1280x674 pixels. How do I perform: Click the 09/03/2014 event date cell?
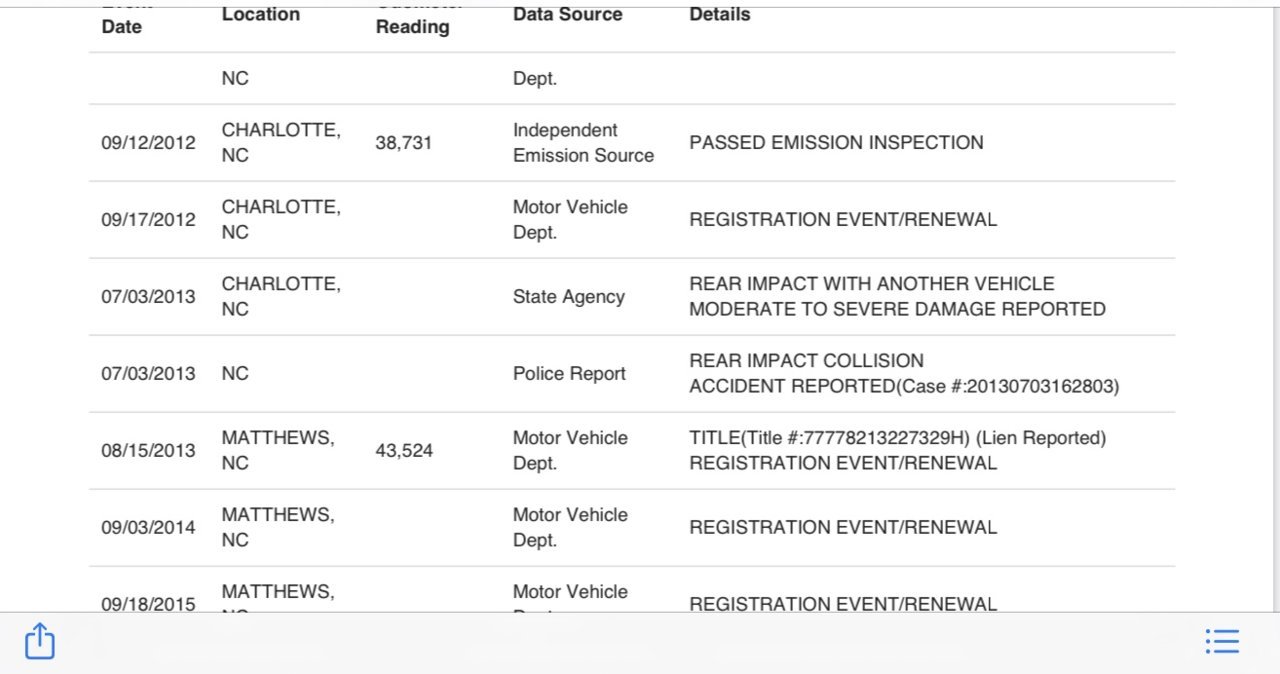coord(148,528)
